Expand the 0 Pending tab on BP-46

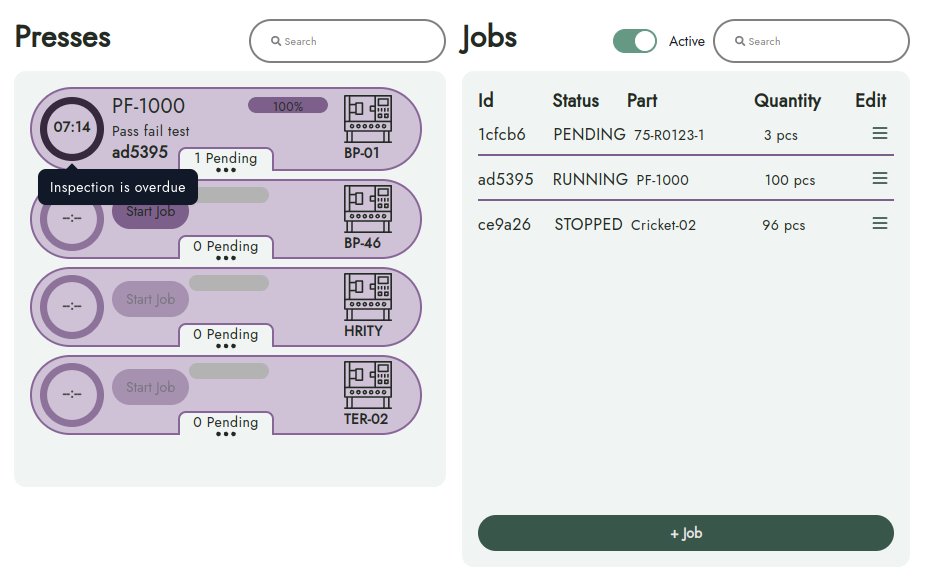(226, 247)
